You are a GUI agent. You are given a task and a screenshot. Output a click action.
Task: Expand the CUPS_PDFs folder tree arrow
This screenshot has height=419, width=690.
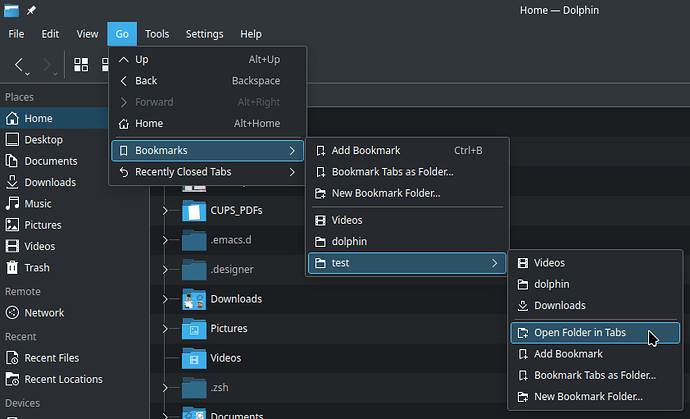click(x=165, y=210)
